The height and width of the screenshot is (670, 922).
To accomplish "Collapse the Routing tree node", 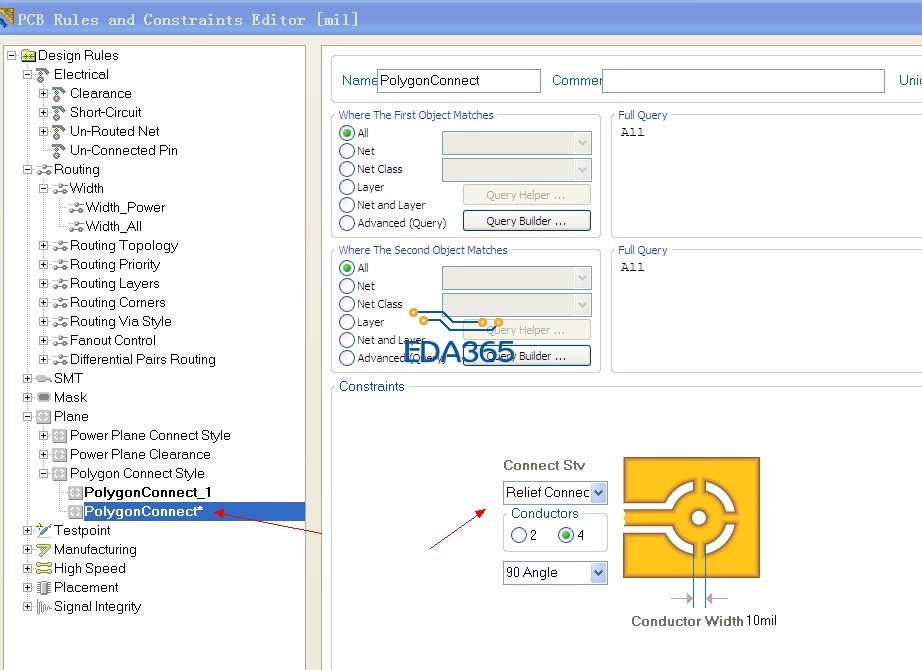I will pyautogui.click(x=27, y=169).
